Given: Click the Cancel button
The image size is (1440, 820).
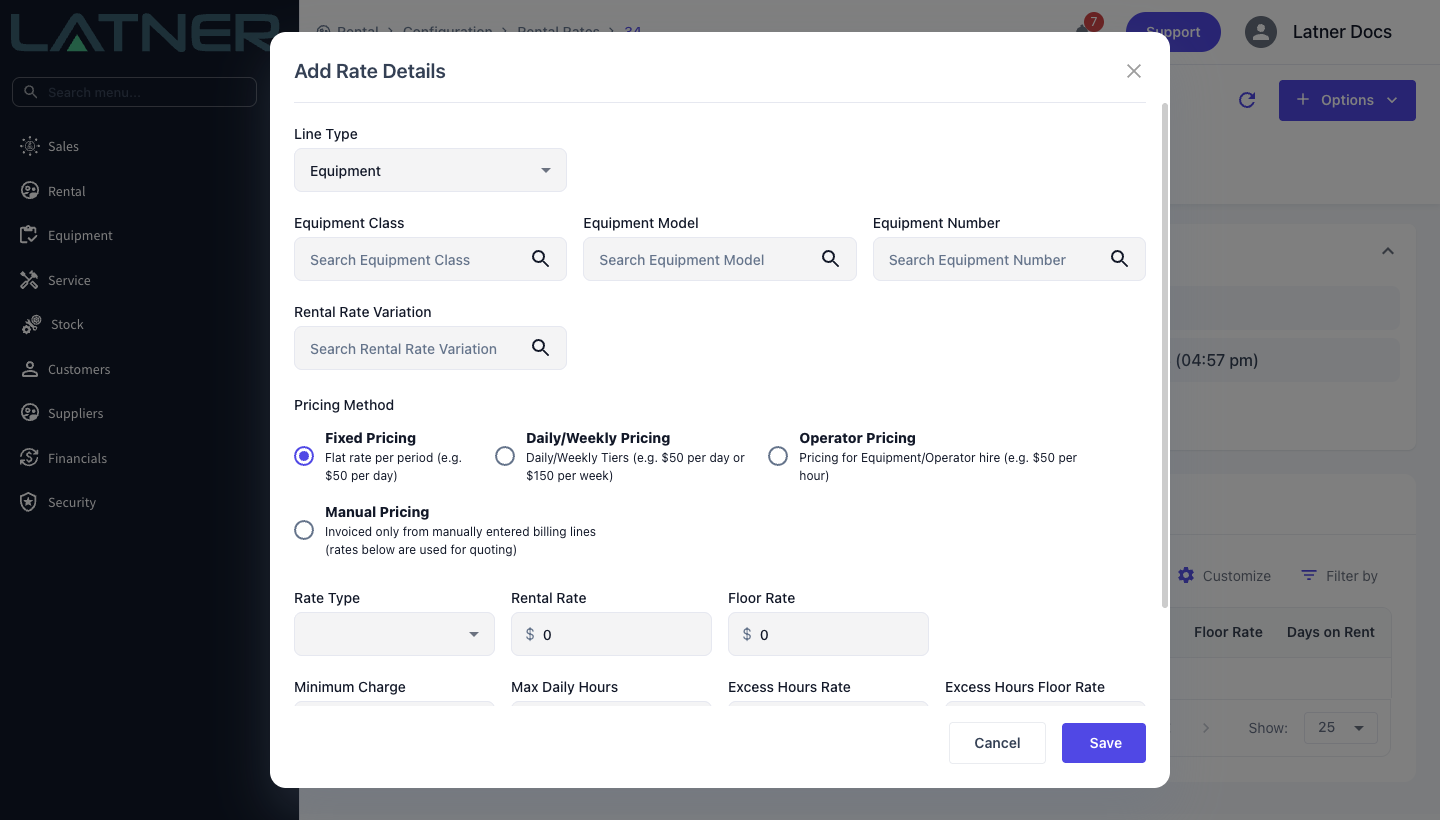Looking at the screenshot, I should [997, 743].
